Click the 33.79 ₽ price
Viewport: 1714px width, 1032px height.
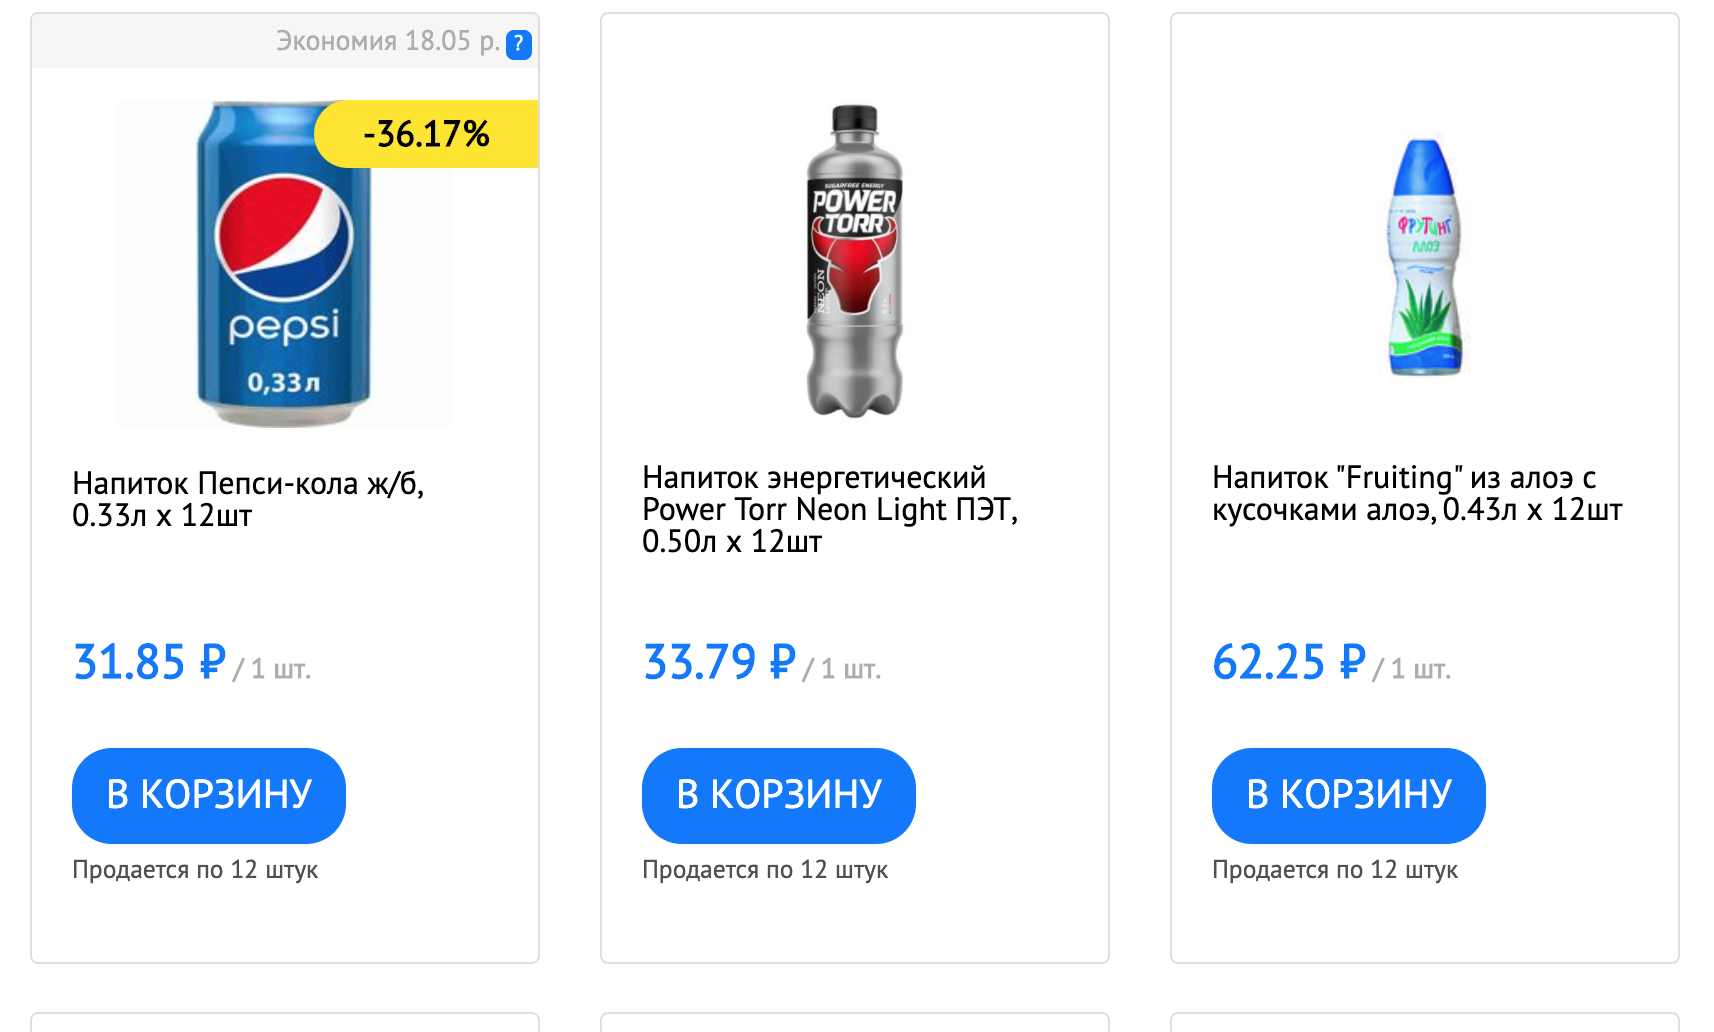pos(719,662)
